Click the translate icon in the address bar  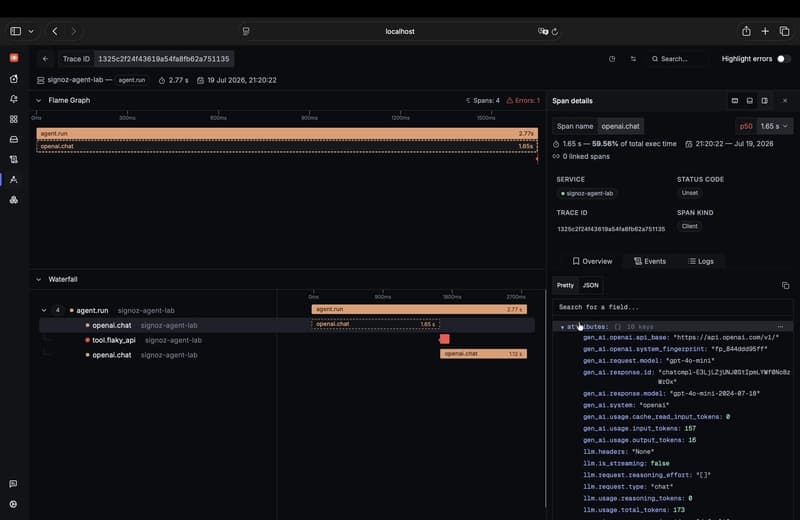tap(542, 31)
